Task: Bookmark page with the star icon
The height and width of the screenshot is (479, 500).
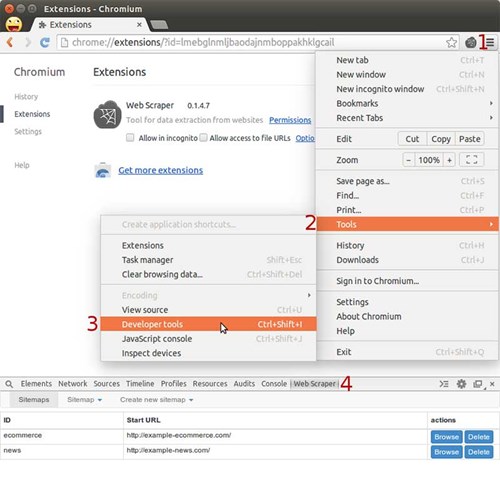Action: [x=451, y=42]
